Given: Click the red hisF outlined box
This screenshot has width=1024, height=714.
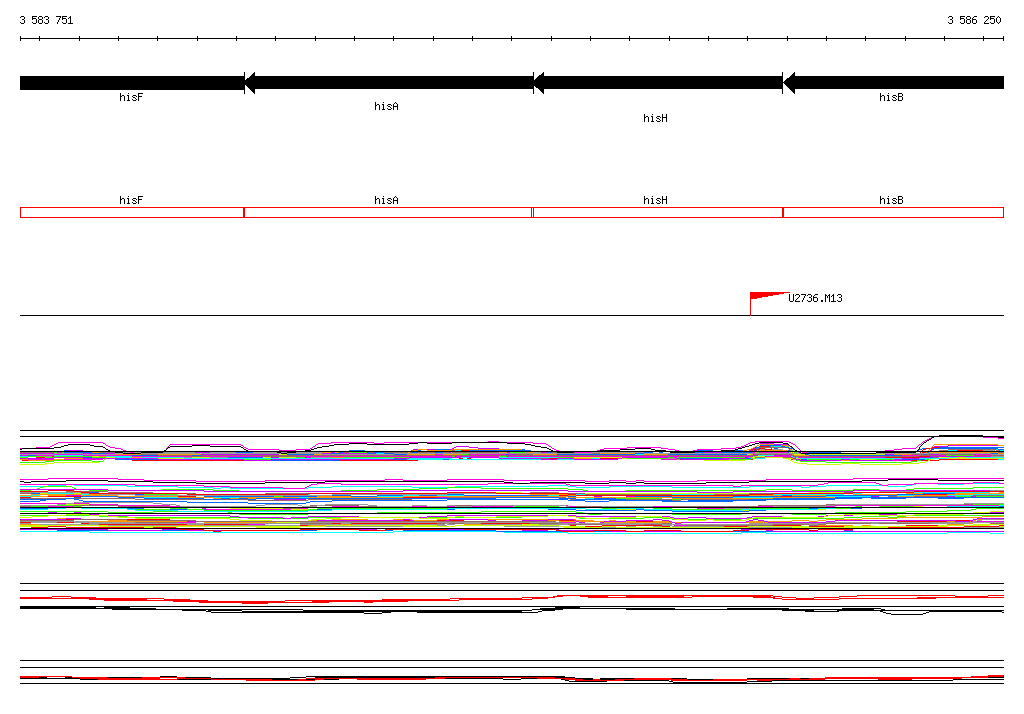Looking at the screenshot, I should (x=132, y=212).
